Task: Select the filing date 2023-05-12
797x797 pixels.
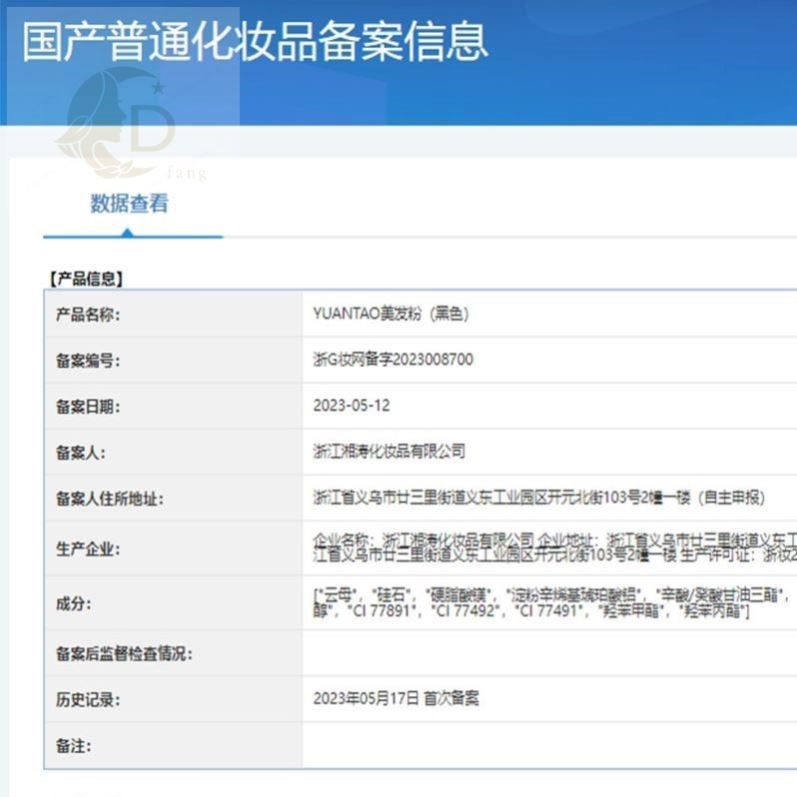Action: point(352,406)
